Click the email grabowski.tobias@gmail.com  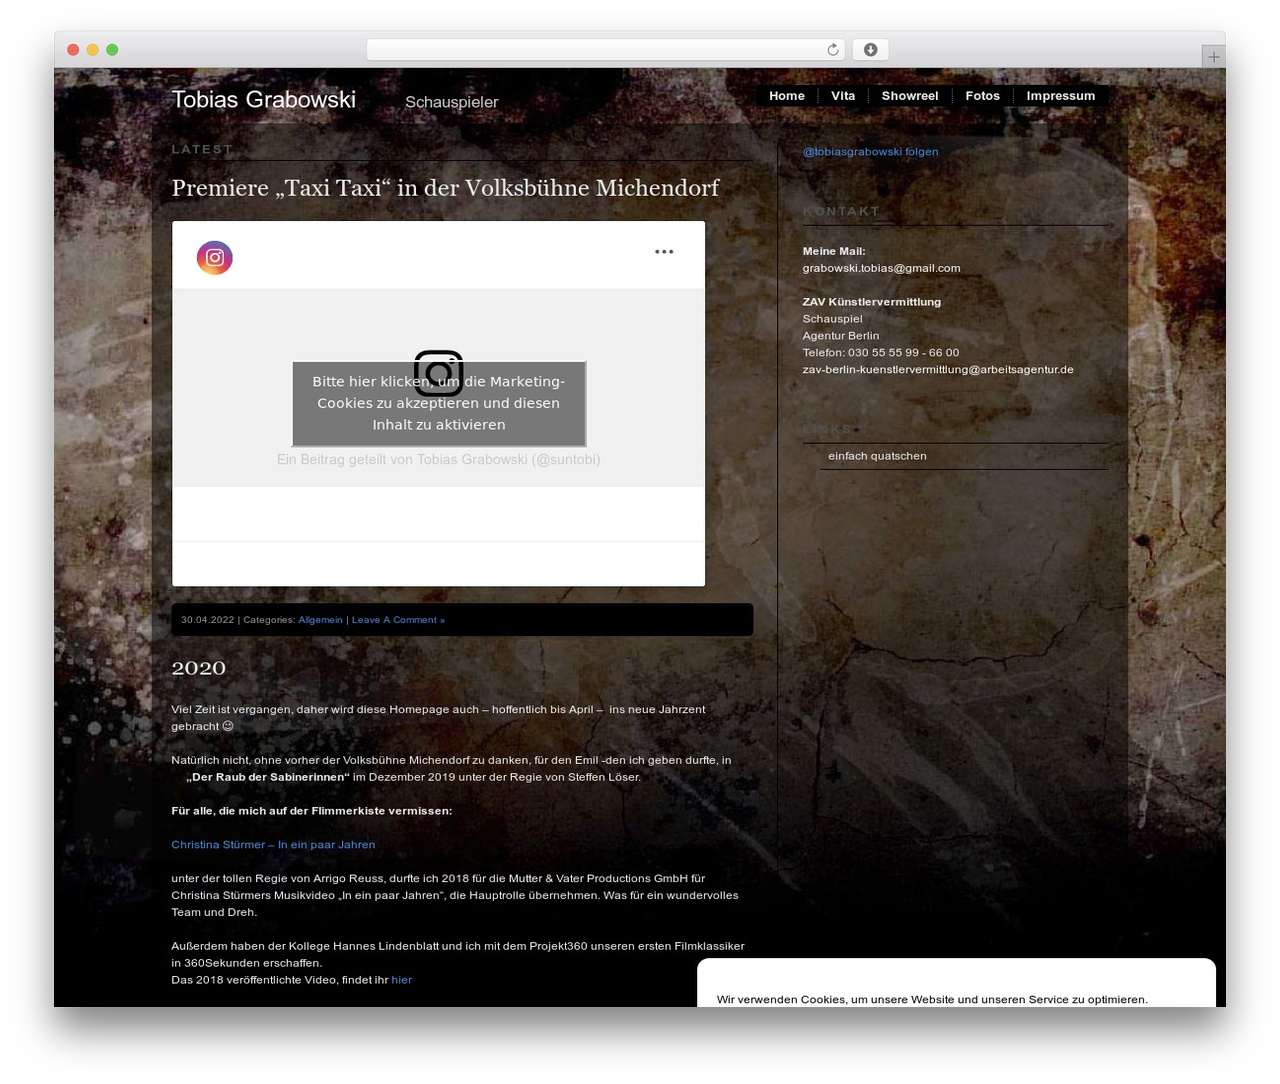[x=881, y=268]
